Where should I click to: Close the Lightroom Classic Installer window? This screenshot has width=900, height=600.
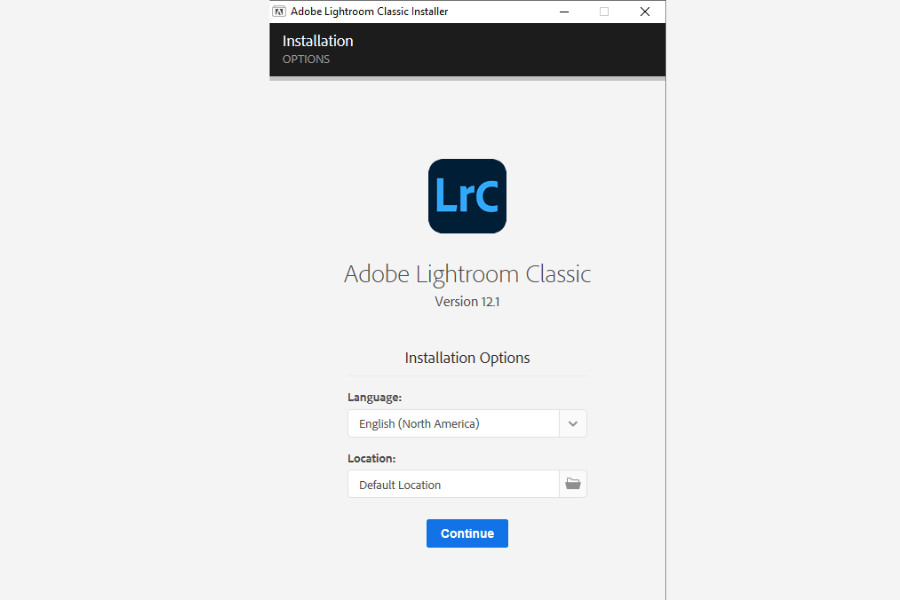point(645,12)
